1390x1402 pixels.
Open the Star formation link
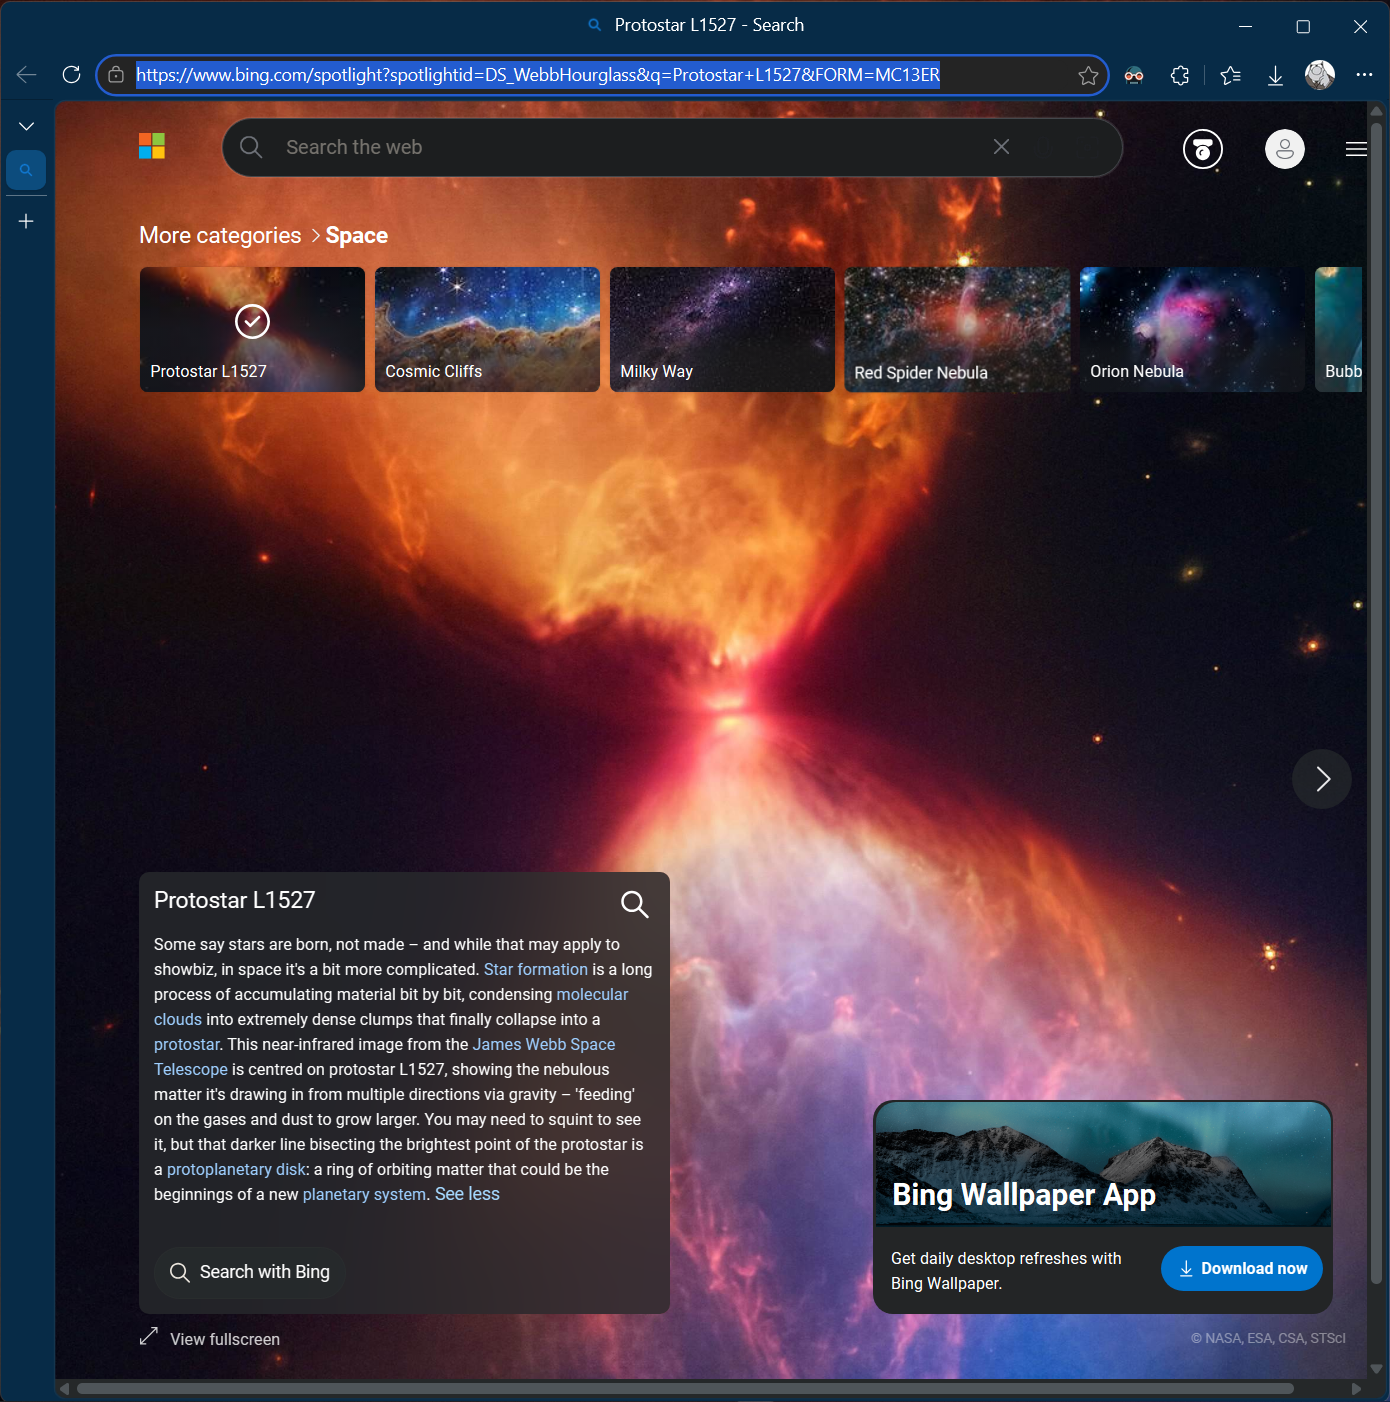[536, 969]
